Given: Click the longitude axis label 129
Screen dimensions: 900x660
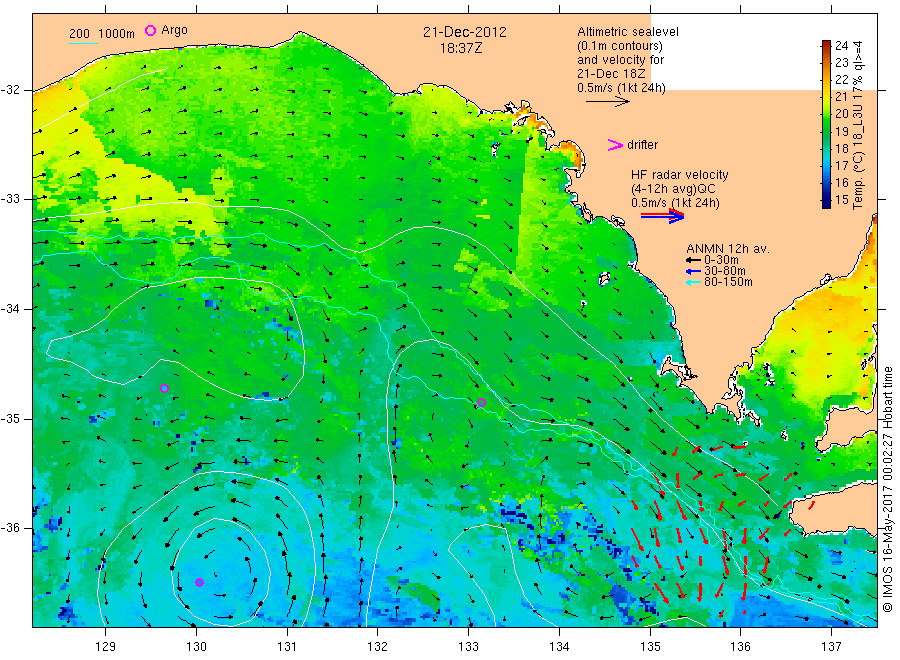Looking at the screenshot, I should (106, 646).
